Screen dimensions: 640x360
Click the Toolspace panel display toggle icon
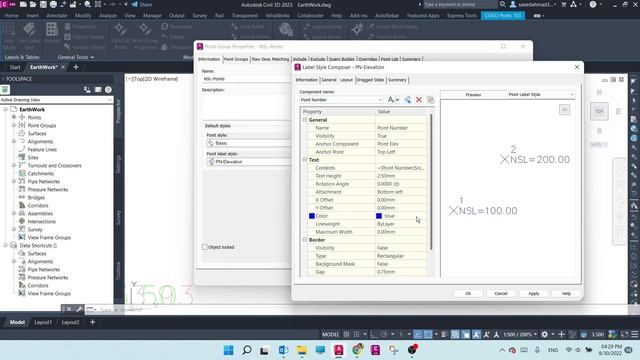click(x=98, y=89)
